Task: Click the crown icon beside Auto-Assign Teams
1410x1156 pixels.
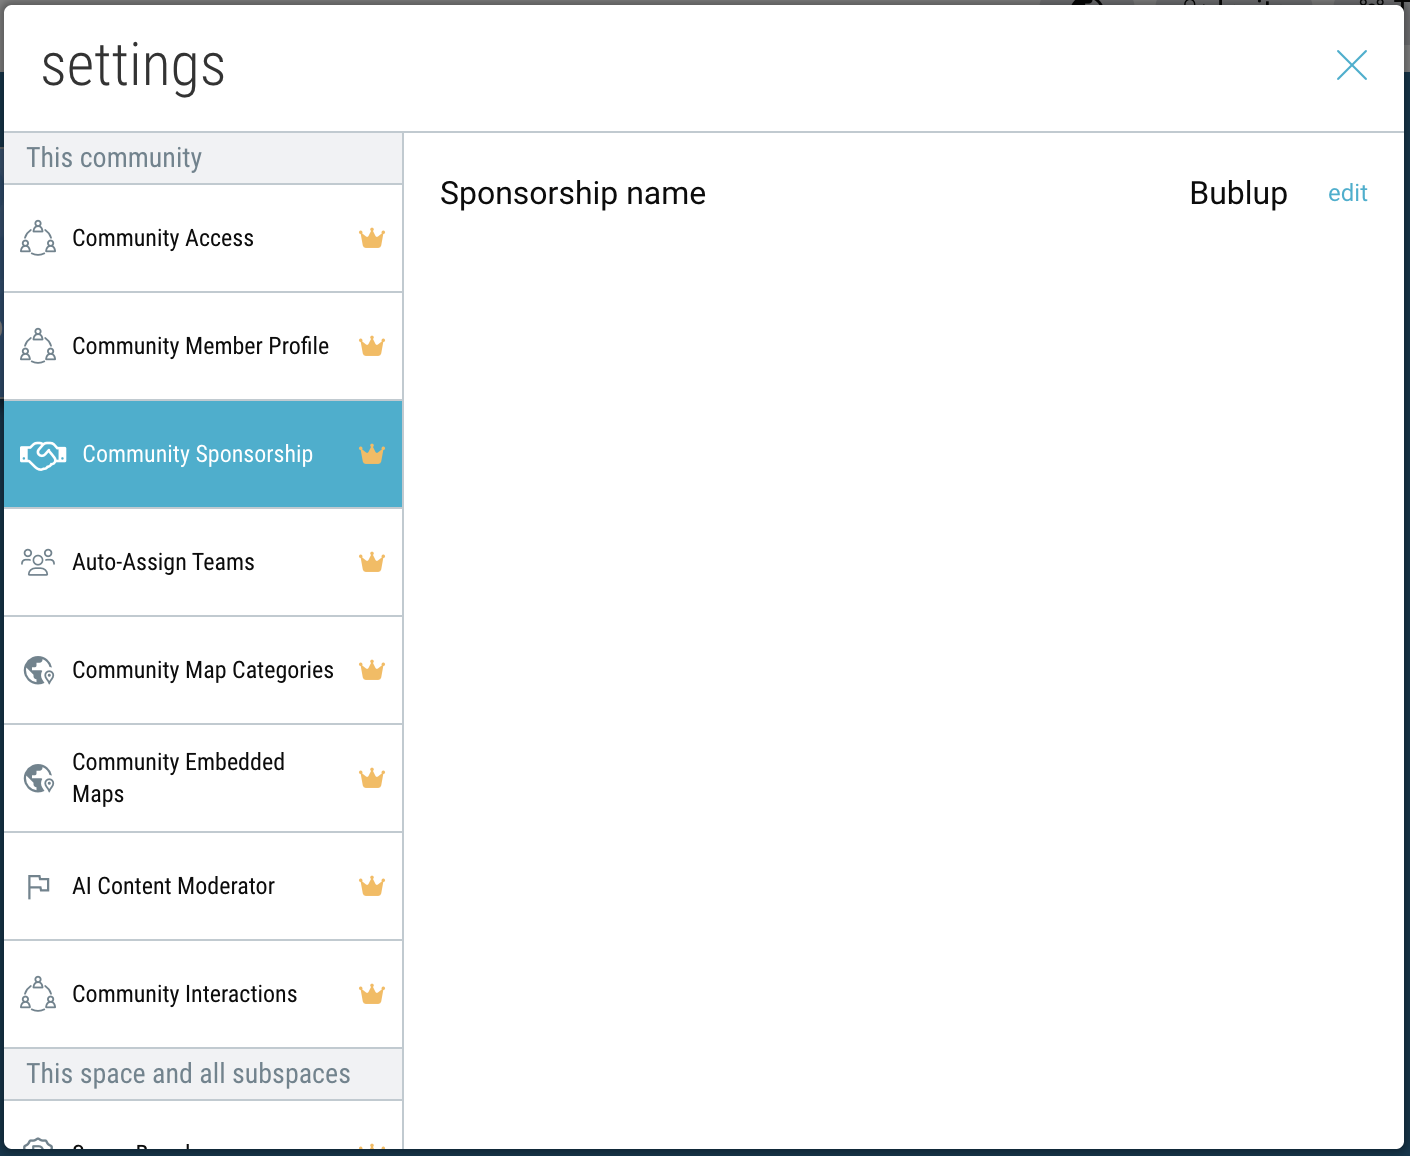Action: [372, 562]
